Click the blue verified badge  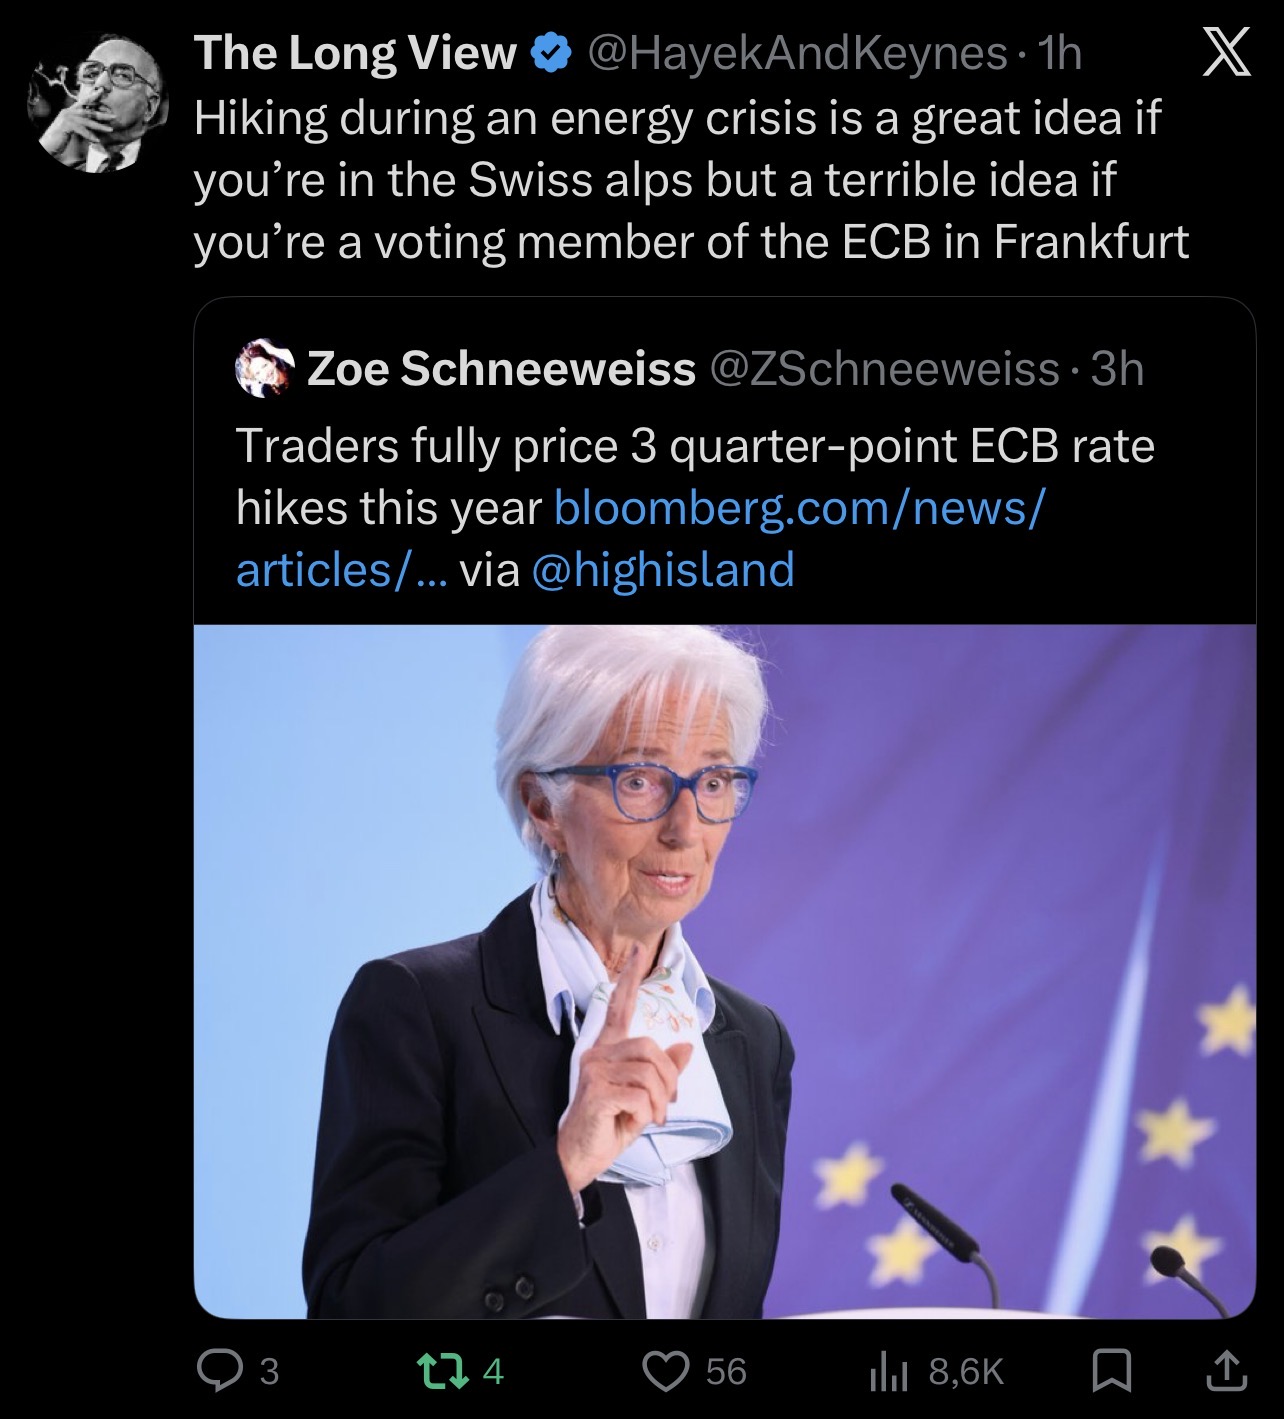548,54
